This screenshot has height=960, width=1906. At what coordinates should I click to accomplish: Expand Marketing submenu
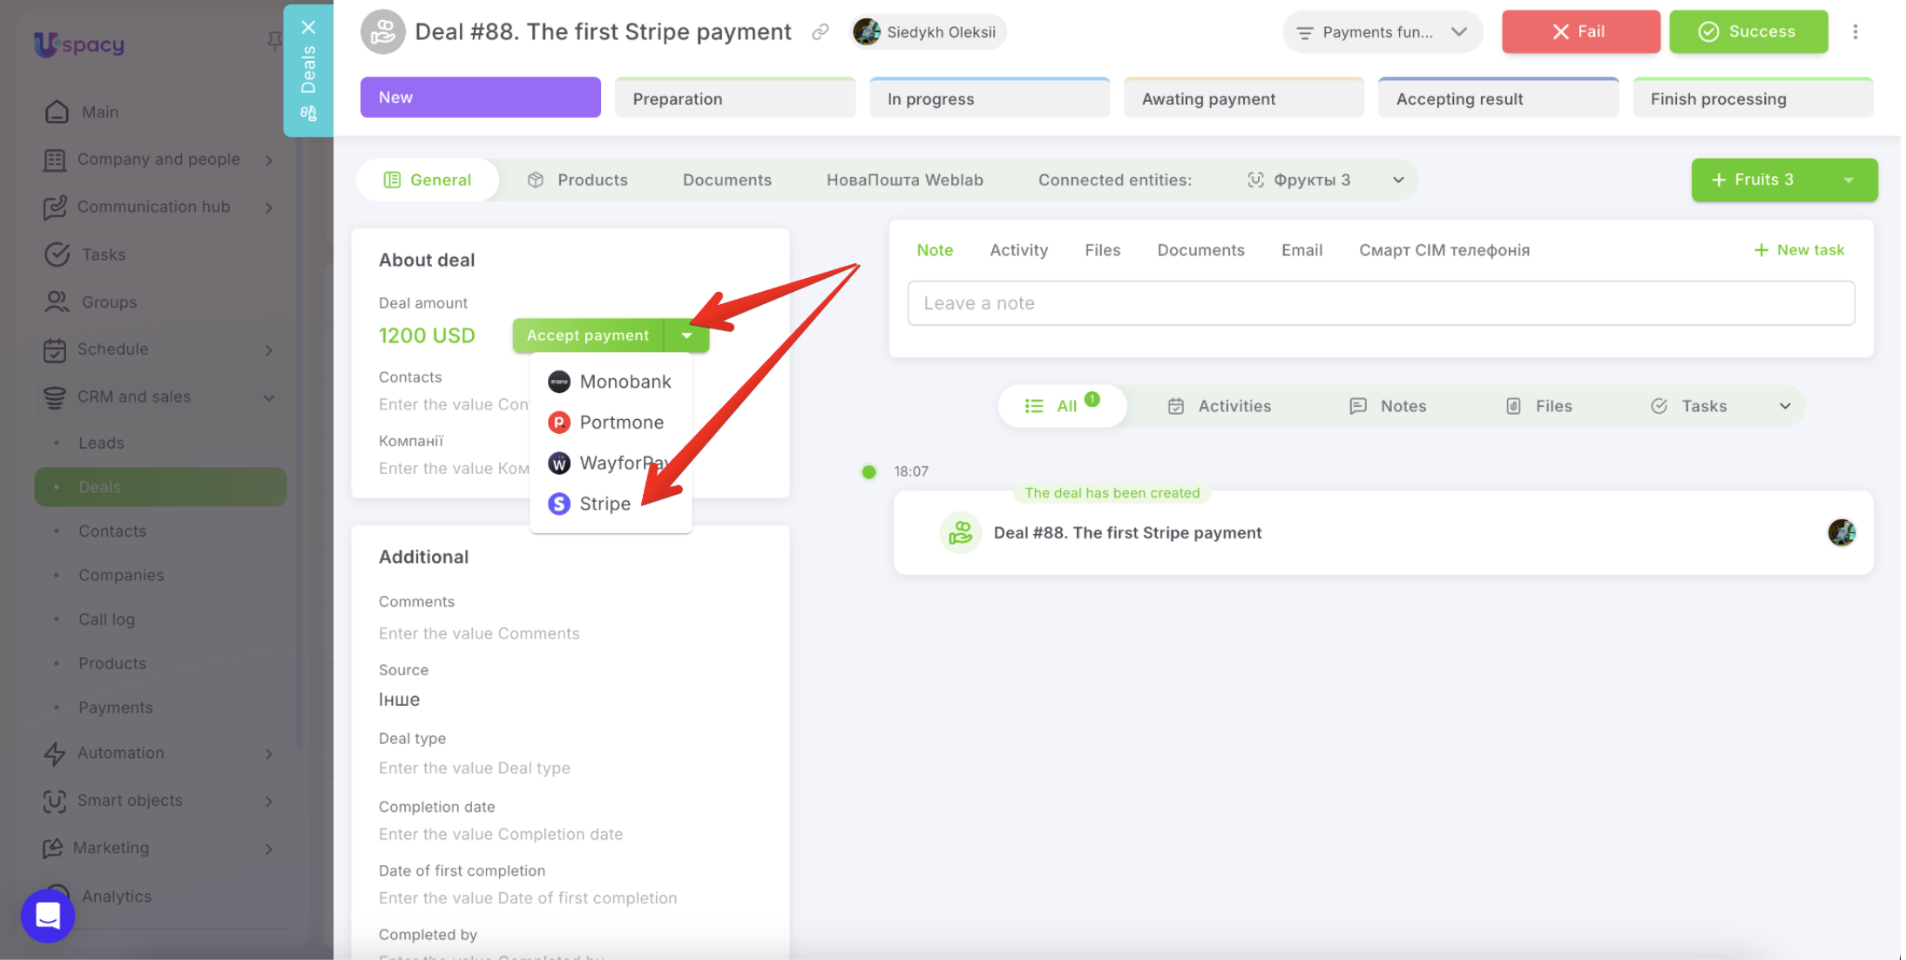[269, 849]
